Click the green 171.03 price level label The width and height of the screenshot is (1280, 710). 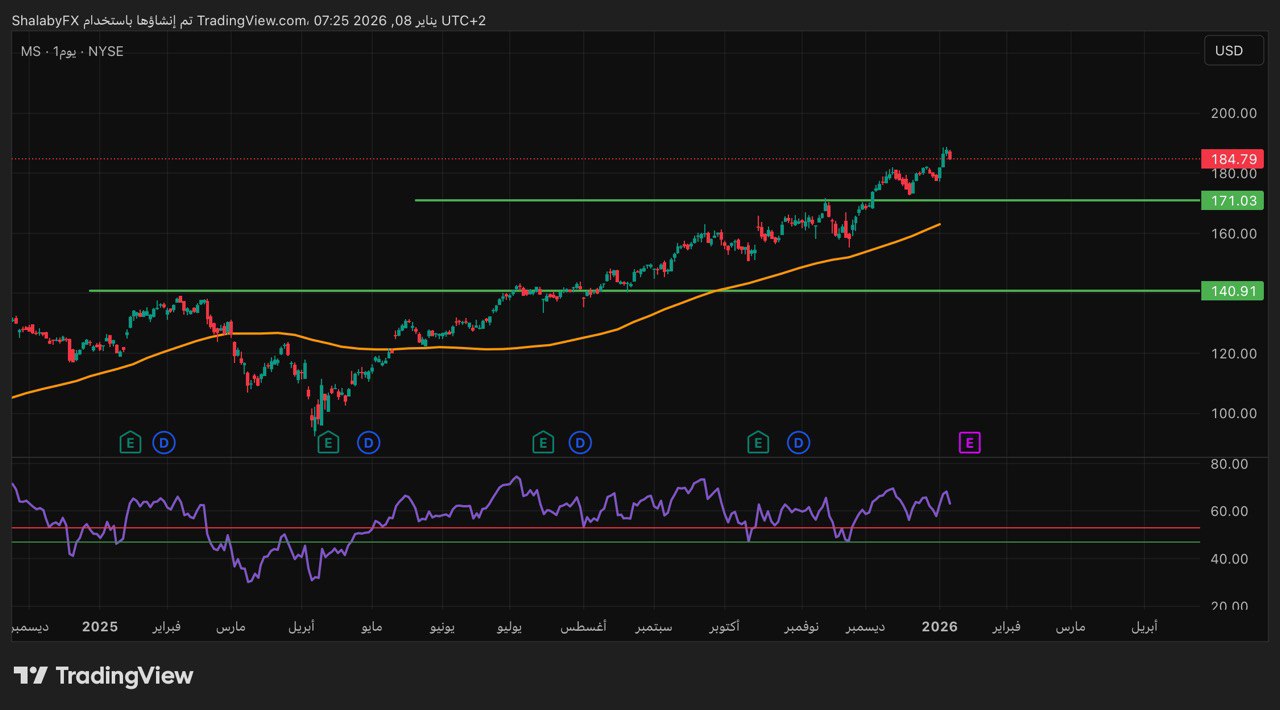(x=1233, y=201)
